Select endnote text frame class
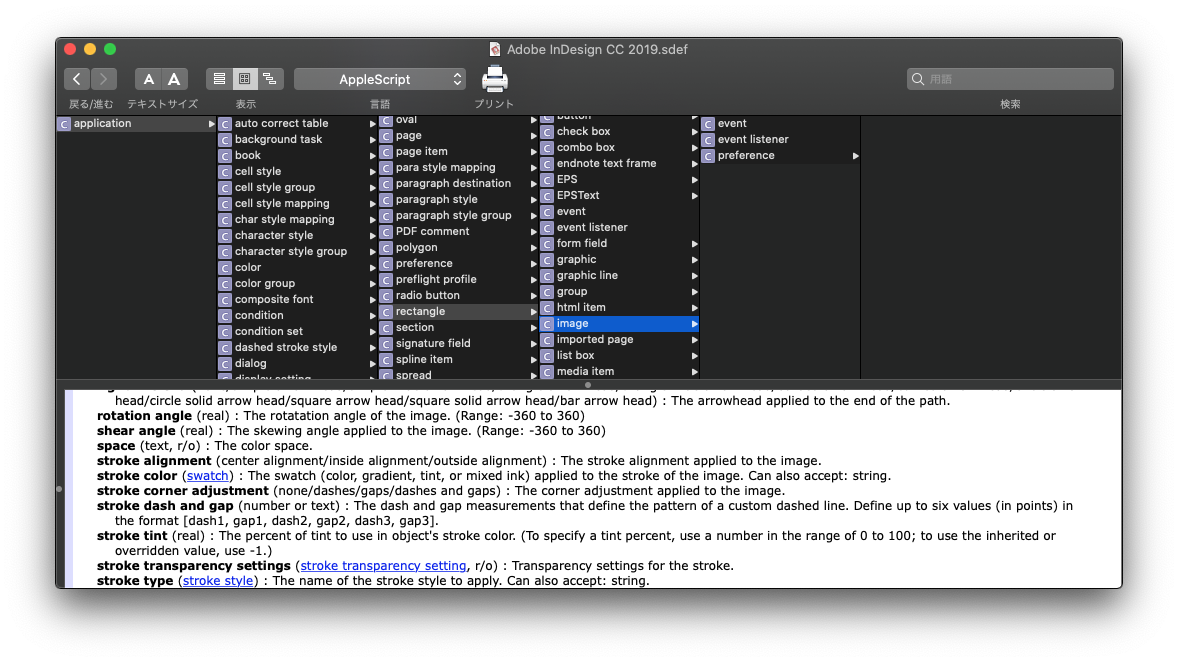Viewport: 1178px width, 662px height. [606, 163]
